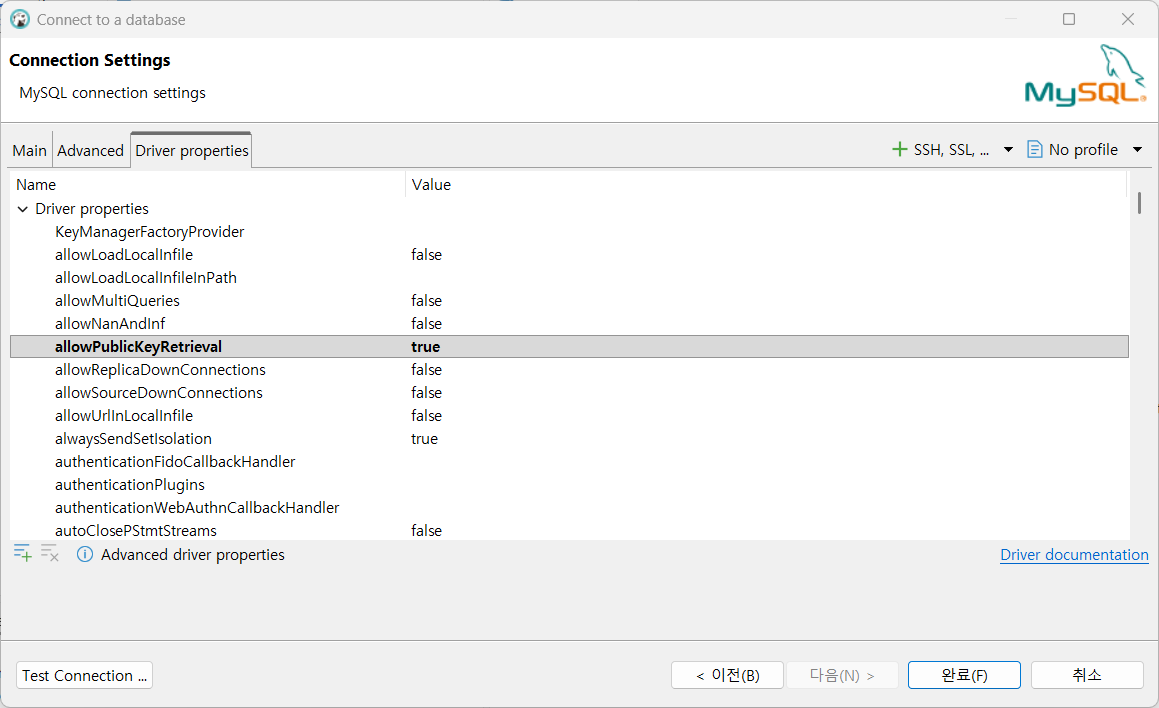This screenshot has height=708, width=1159.
Task: Collapse the Driver properties tree node
Action: tap(23, 209)
